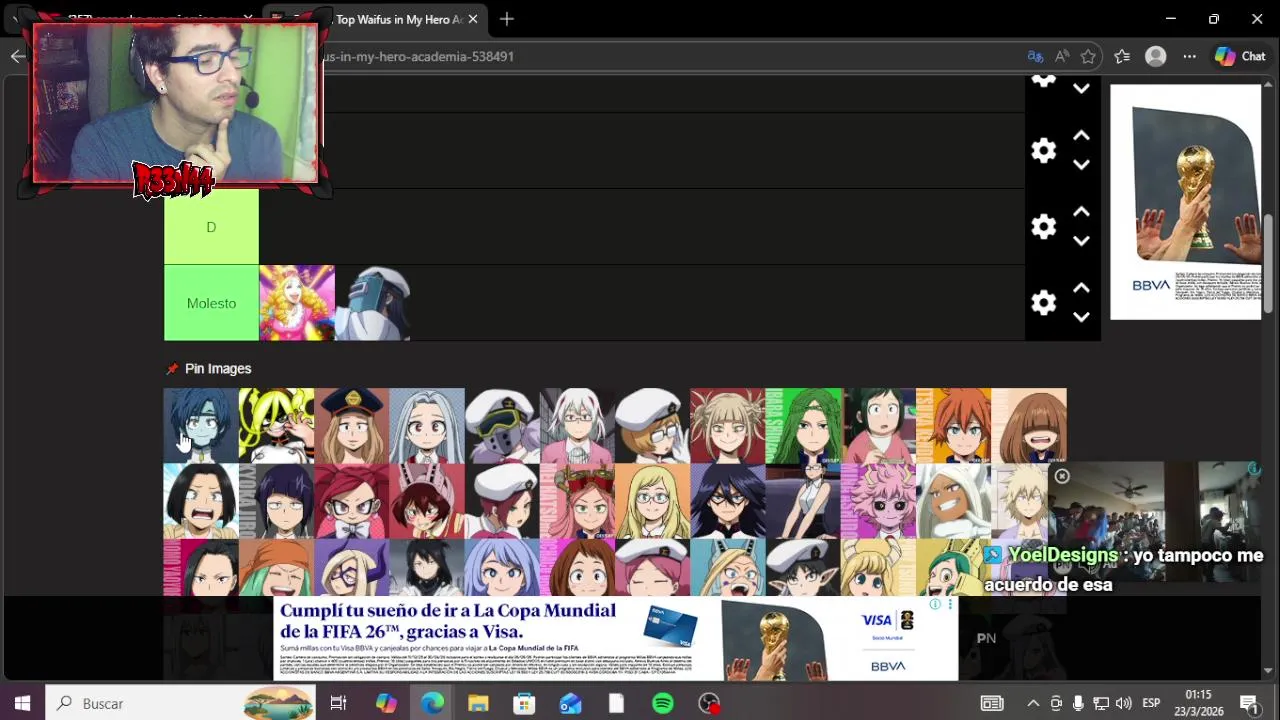Move the D tier row down

pos(1081,241)
